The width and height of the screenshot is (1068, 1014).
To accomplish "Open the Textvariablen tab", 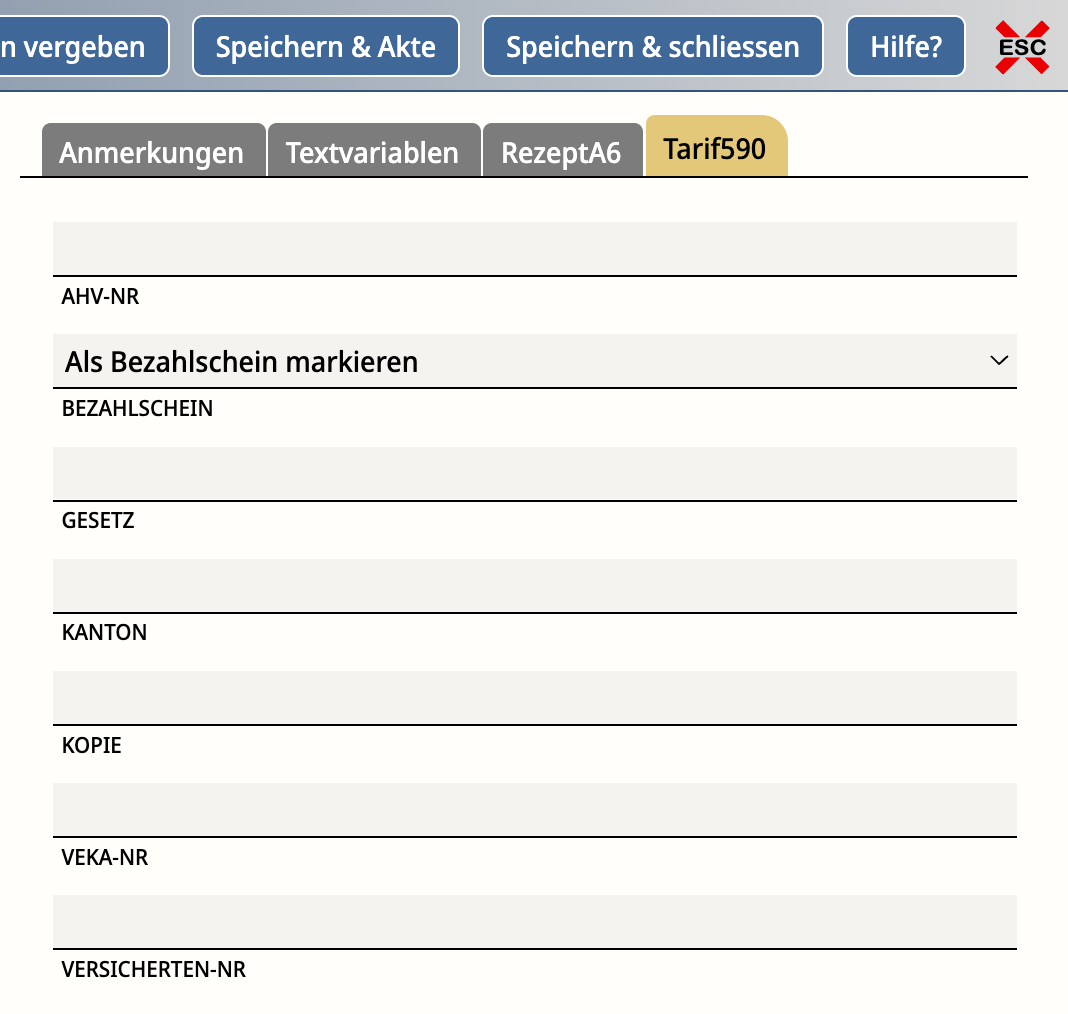I will (x=372, y=152).
